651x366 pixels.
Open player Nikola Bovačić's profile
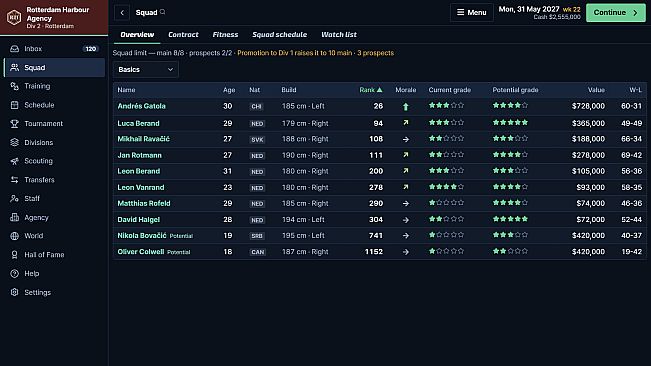[x=142, y=235]
